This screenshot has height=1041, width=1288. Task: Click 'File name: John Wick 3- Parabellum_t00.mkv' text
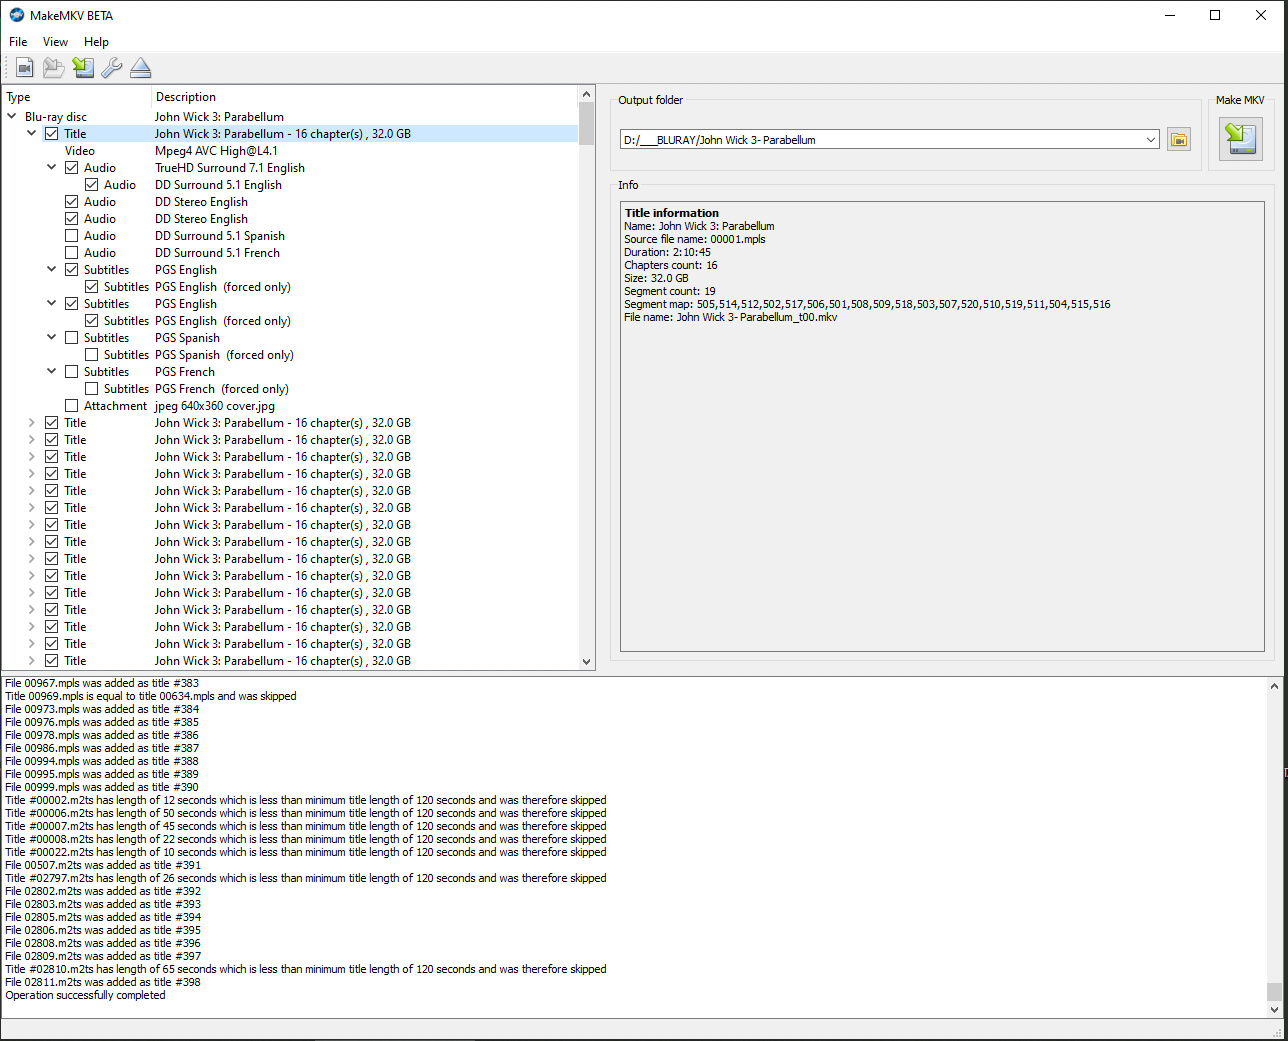point(730,317)
